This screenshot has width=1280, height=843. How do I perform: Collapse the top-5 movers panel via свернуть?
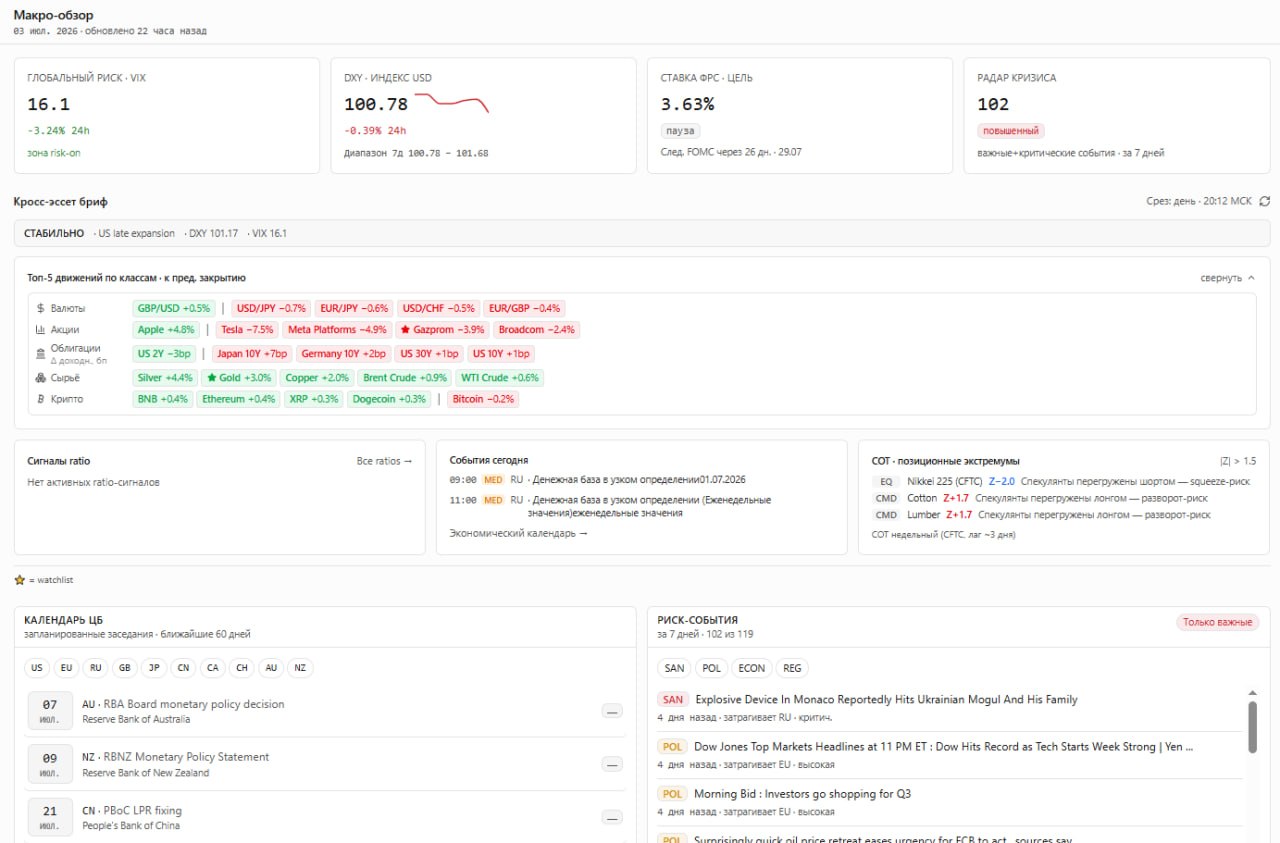coord(1228,278)
